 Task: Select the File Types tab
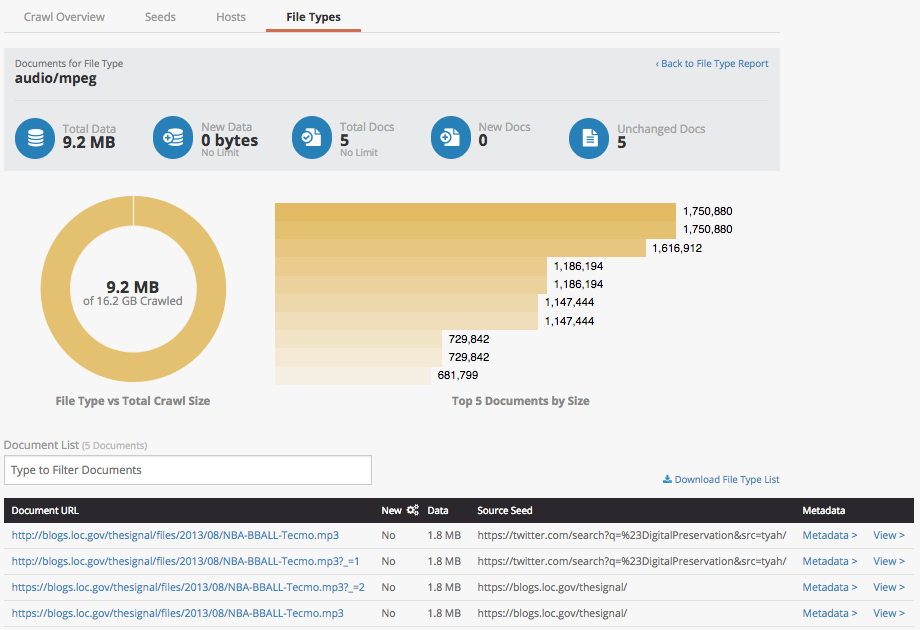313,17
